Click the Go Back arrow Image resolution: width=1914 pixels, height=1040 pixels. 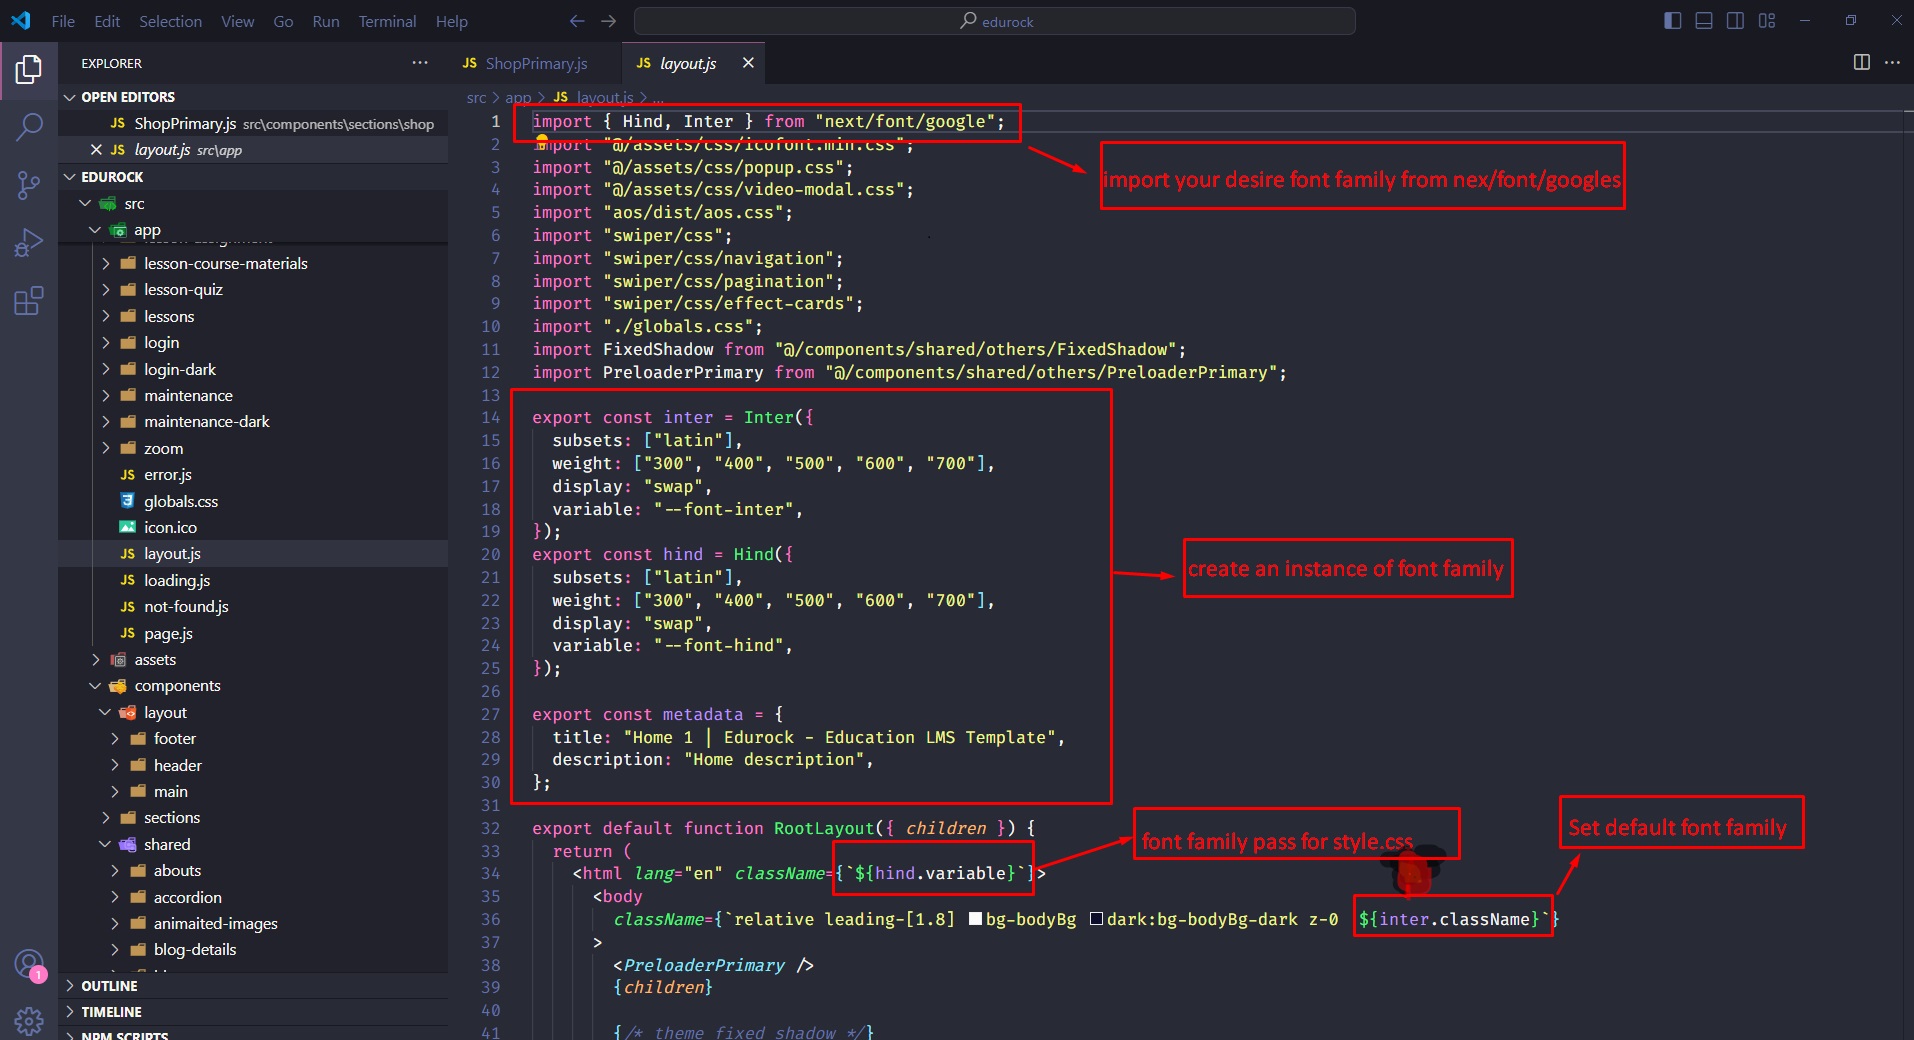tap(577, 21)
